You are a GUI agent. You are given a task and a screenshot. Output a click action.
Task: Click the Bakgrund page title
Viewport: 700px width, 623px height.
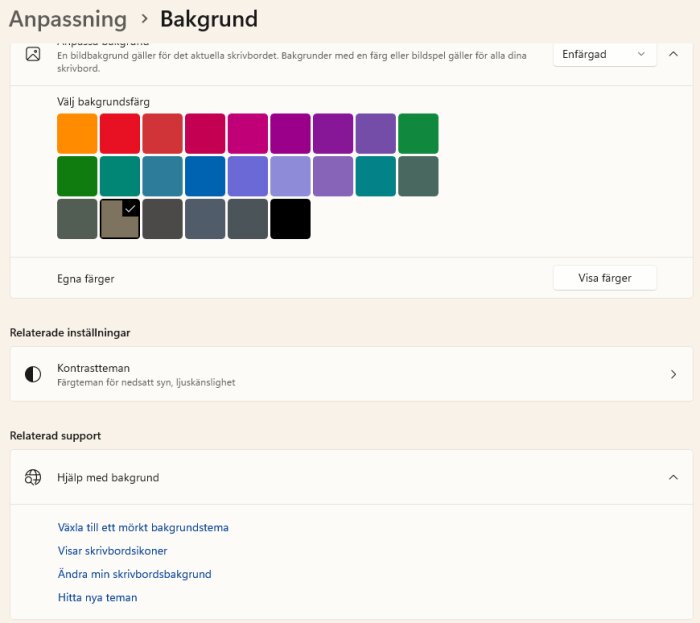(x=209, y=19)
